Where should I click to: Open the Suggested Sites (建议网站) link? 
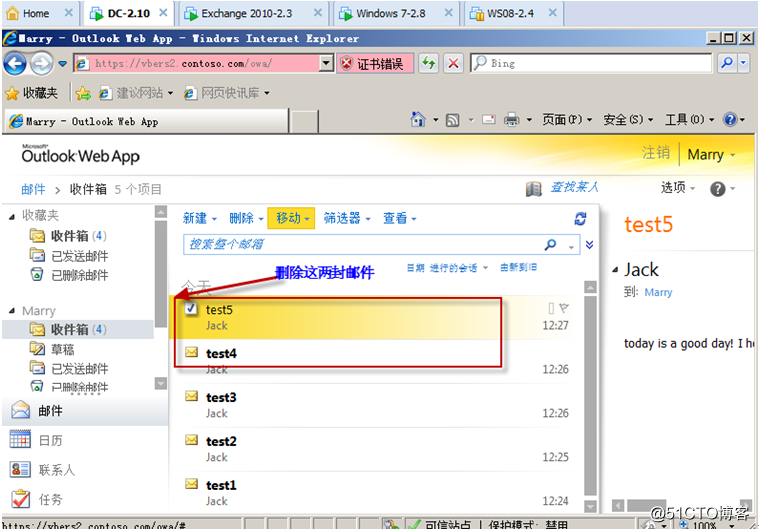click(x=136, y=93)
